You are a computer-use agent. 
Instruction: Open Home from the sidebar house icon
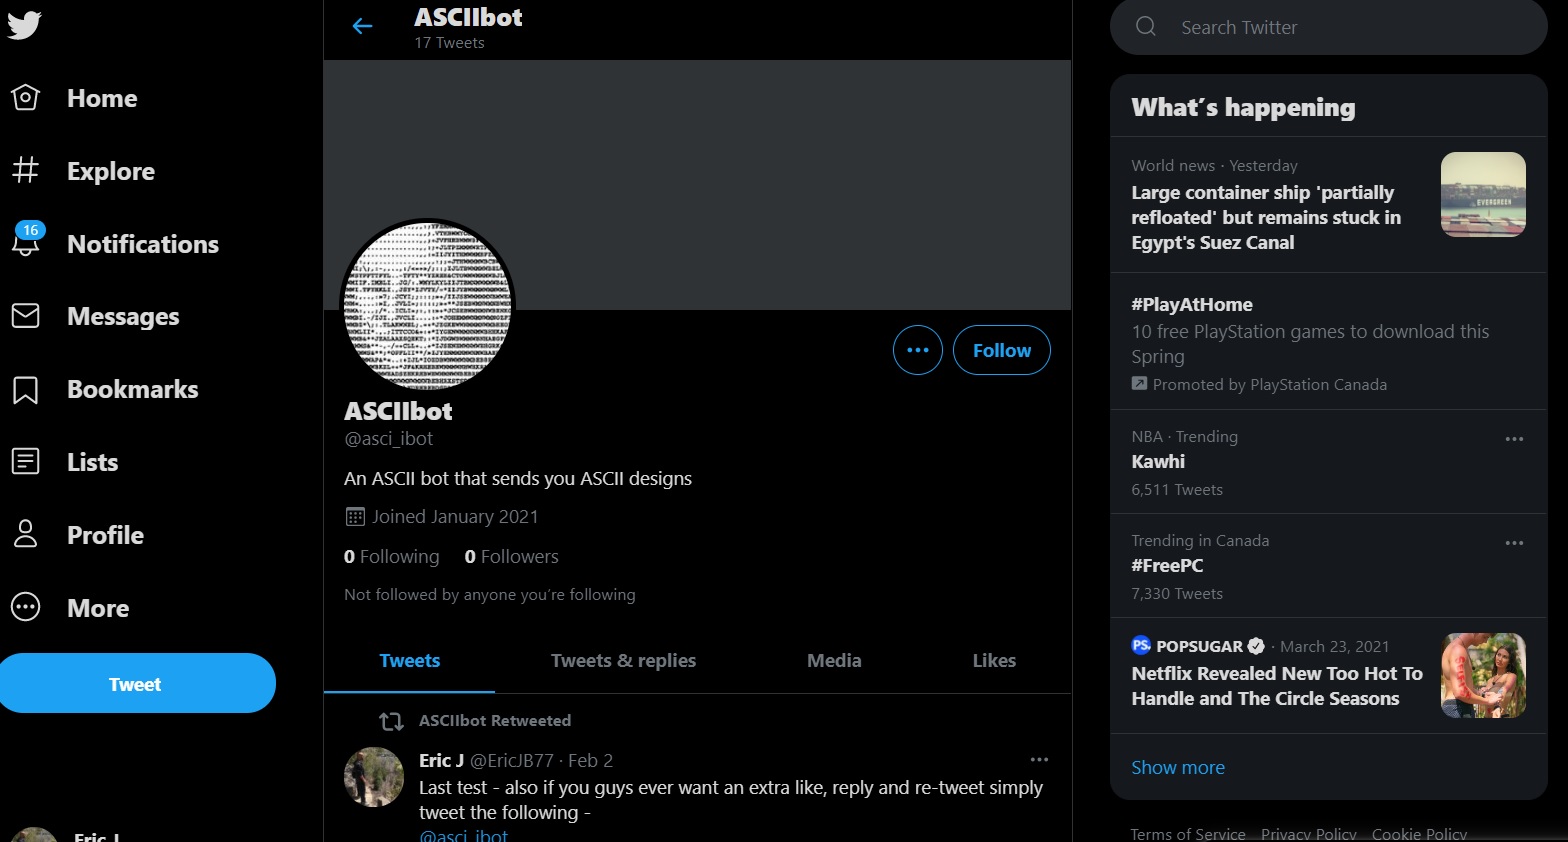[25, 98]
